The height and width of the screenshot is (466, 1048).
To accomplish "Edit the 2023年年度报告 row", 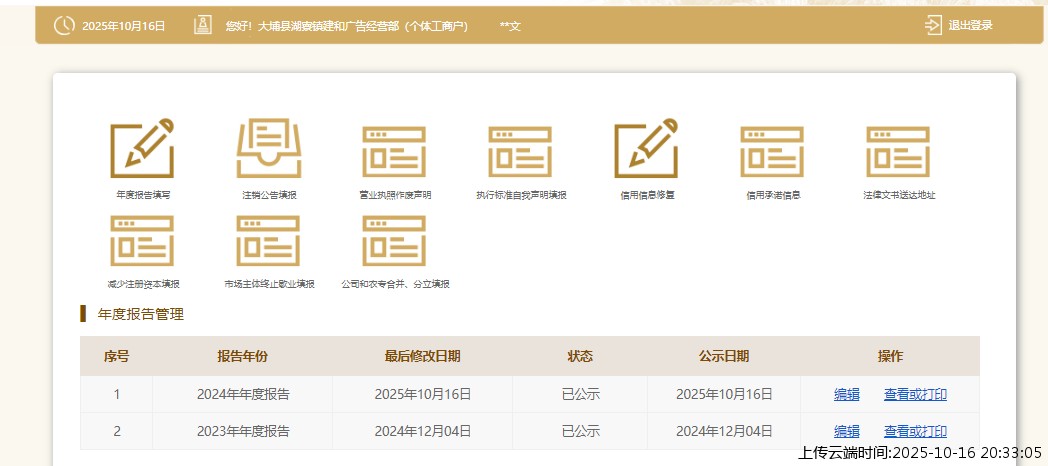I will [x=846, y=431].
